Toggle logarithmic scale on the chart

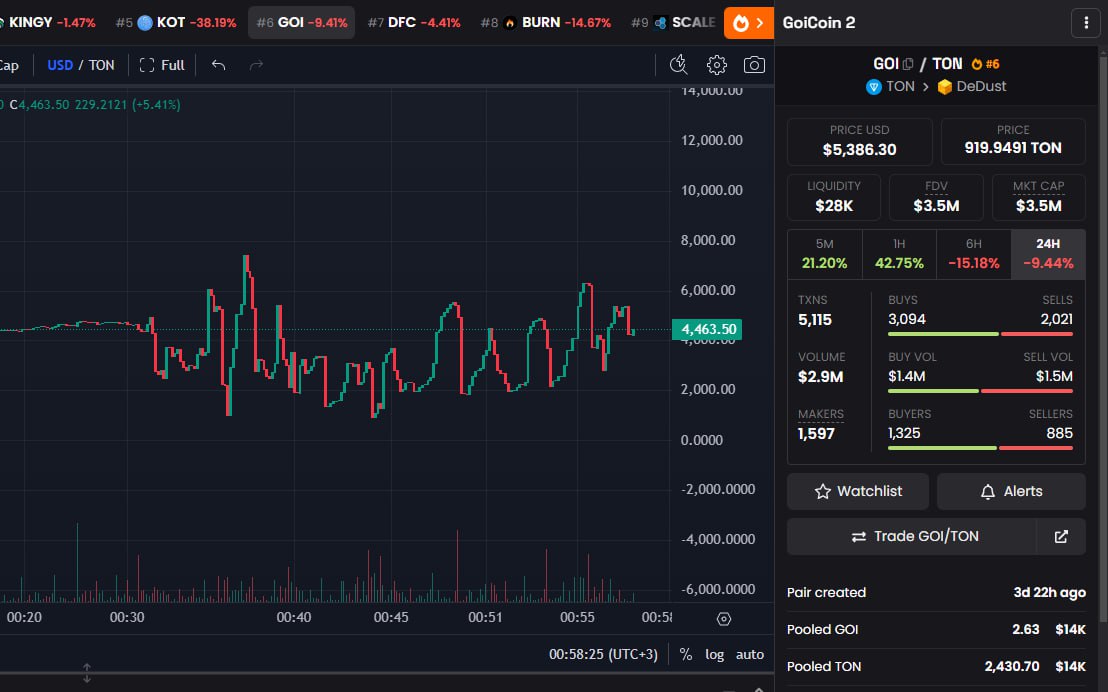[x=714, y=654]
